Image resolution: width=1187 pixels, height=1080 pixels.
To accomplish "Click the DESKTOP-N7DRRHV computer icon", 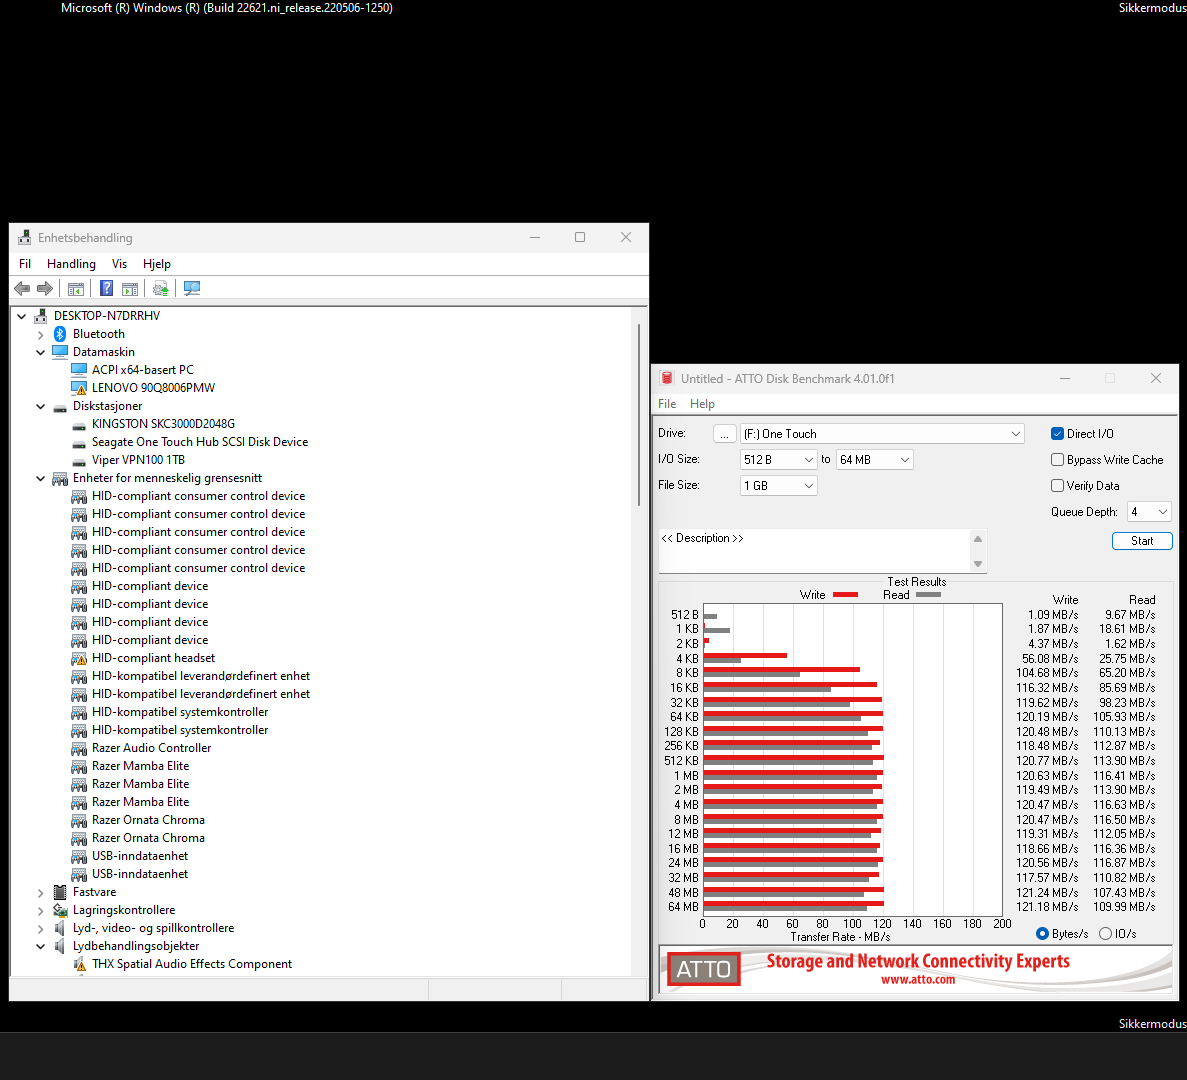I will click(x=40, y=316).
